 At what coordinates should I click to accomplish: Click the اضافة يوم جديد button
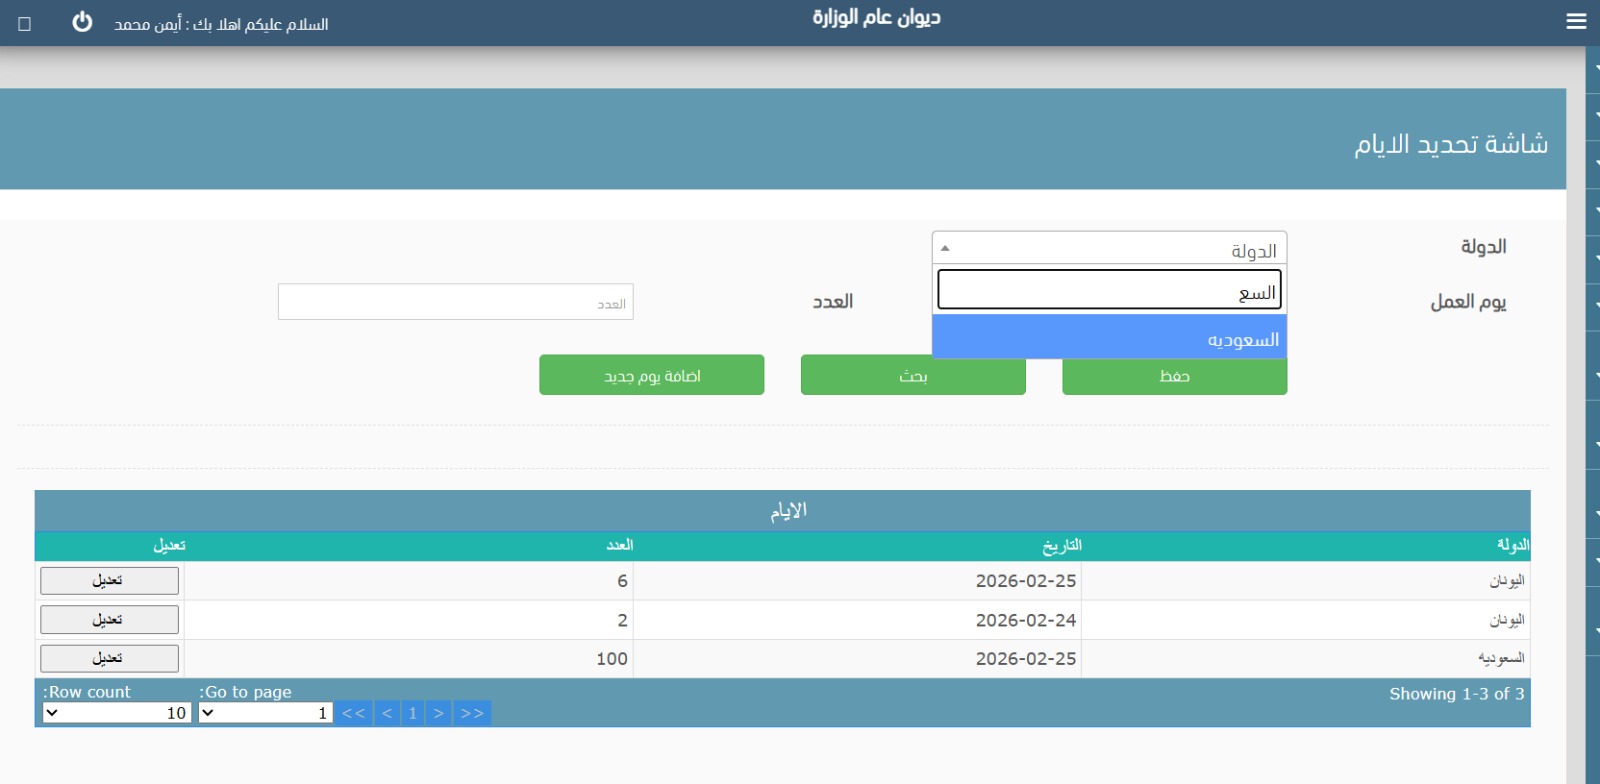click(651, 375)
